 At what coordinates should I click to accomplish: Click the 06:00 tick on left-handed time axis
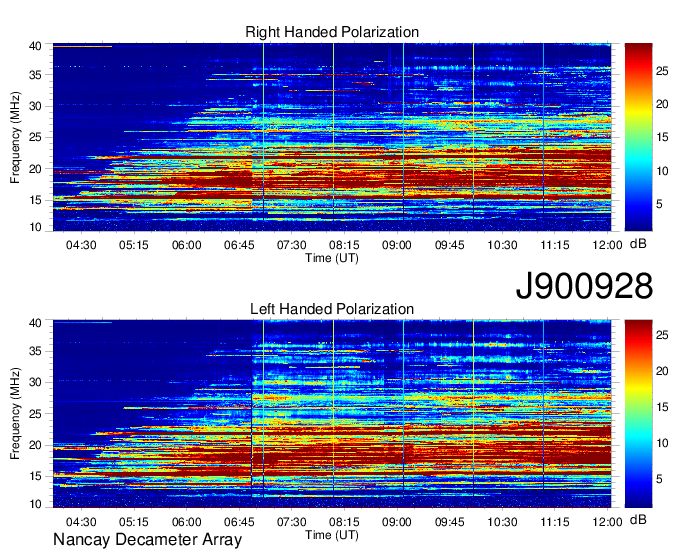(x=186, y=522)
